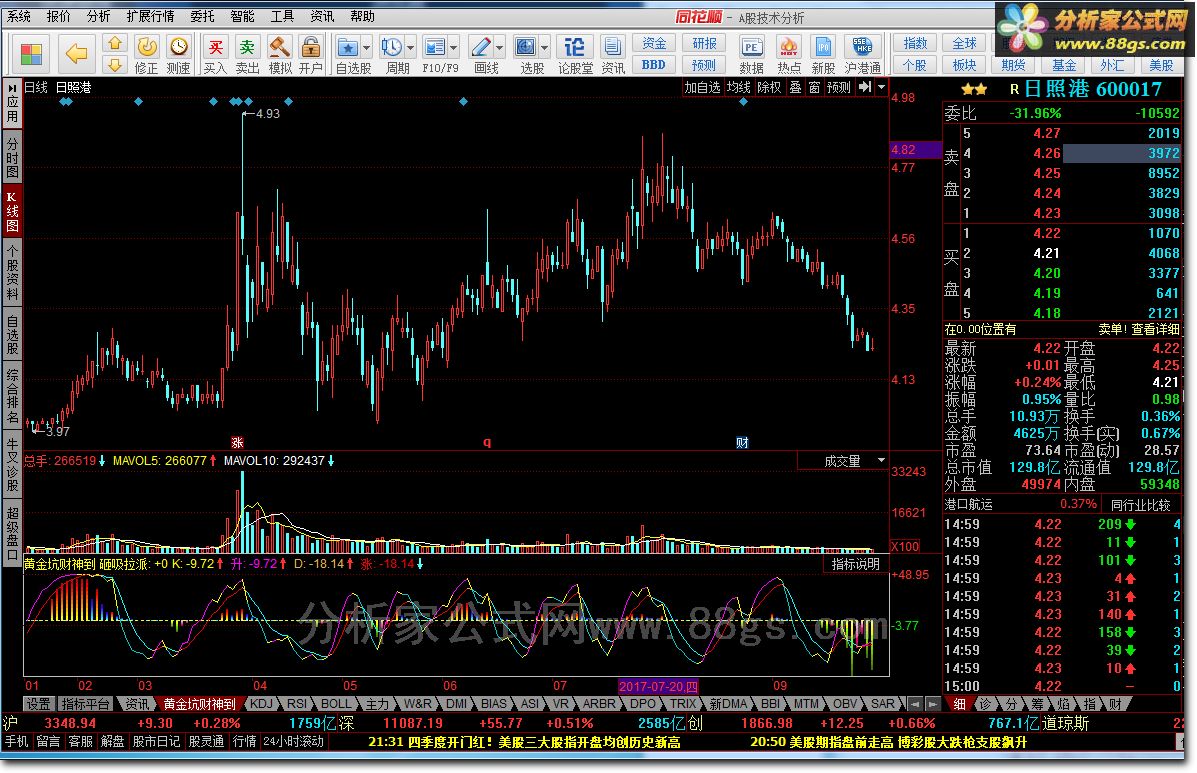
Task: Toggle 除权 ex-rights adjustment
Action: pos(770,88)
